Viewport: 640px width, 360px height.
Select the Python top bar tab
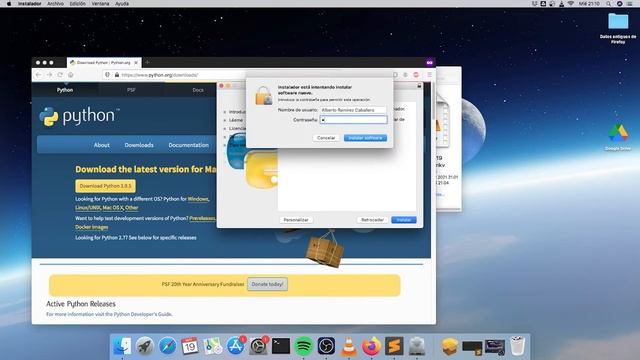click(x=65, y=90)
